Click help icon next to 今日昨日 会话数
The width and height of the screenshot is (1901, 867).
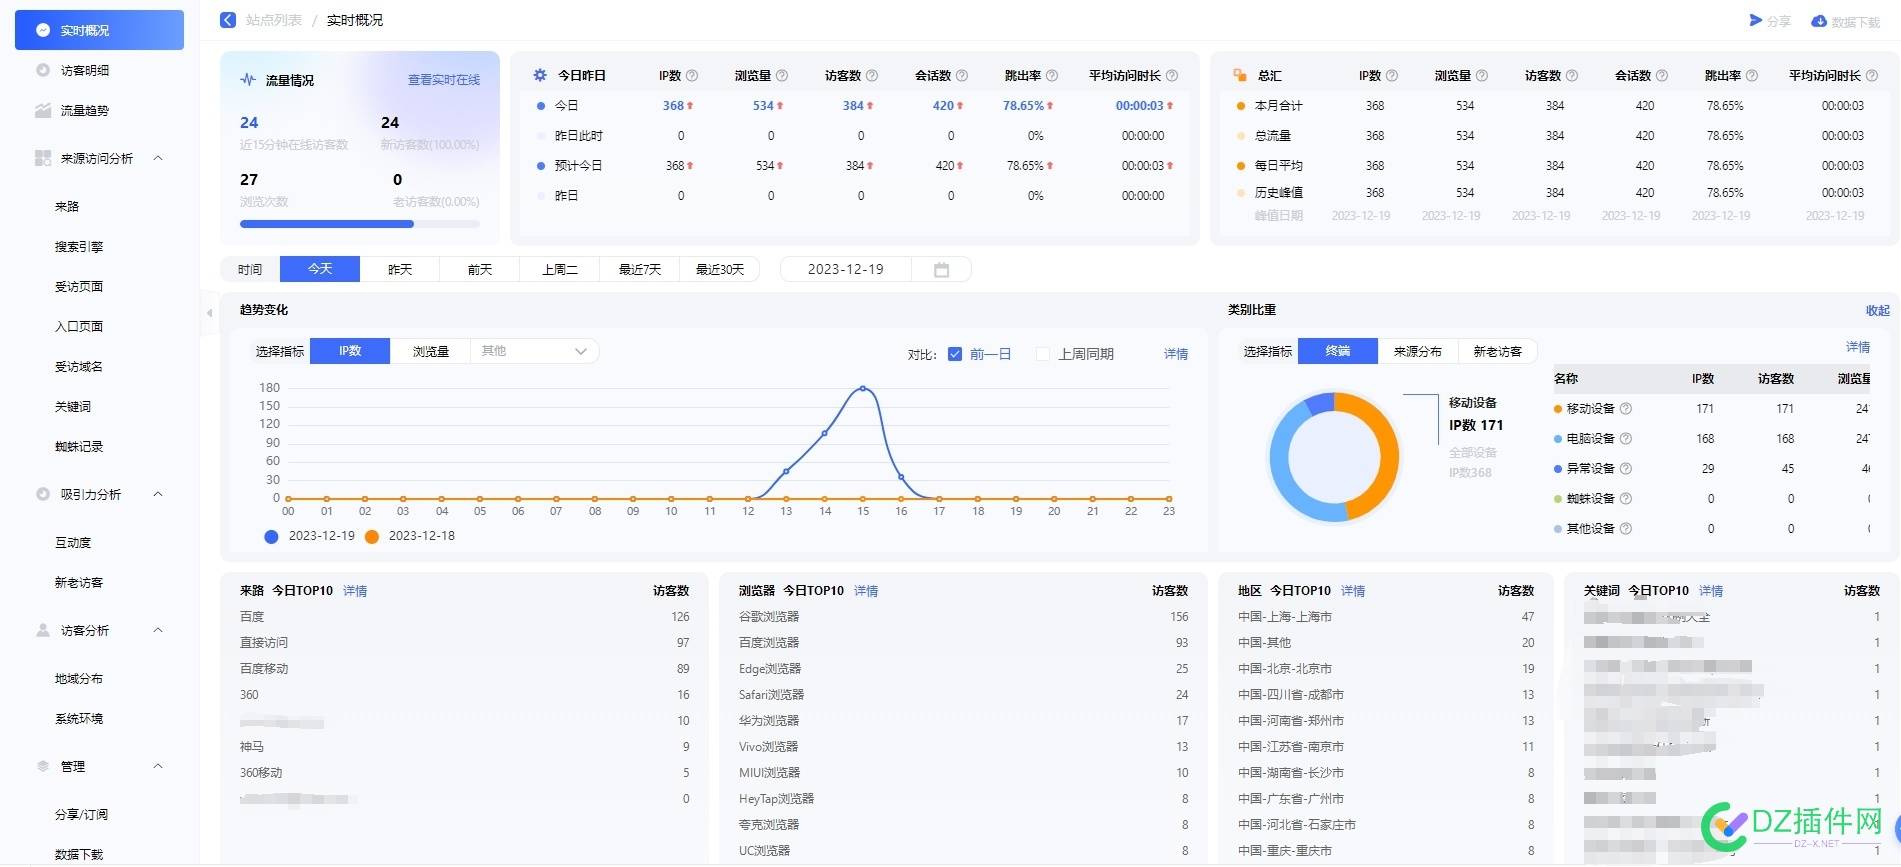point(962,76)
